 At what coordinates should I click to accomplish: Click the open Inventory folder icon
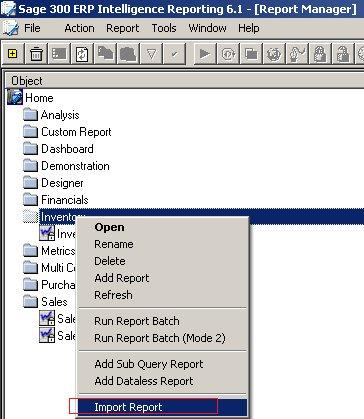[31, 217]
